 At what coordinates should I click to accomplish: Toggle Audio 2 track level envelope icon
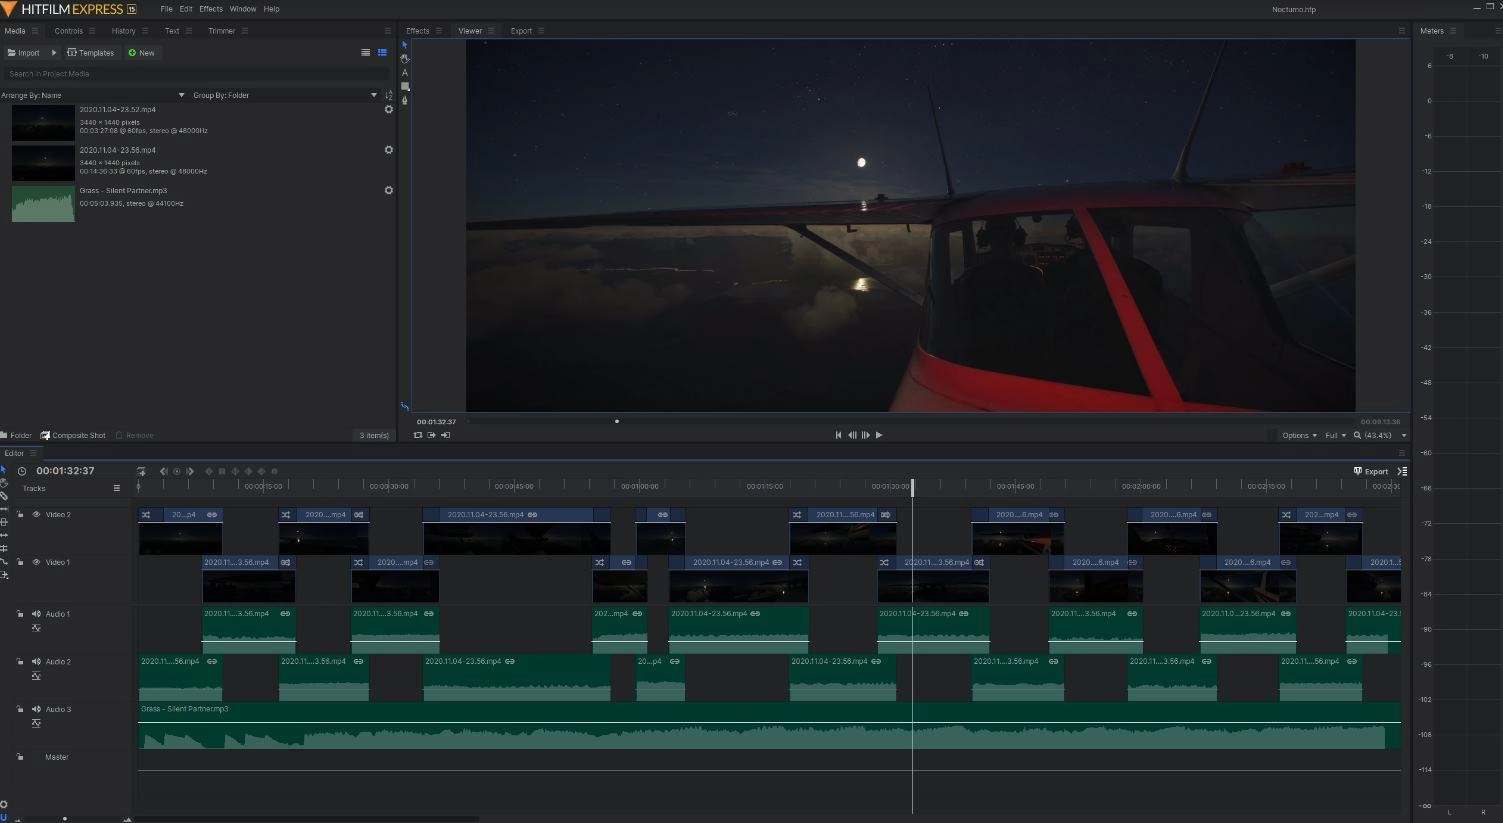coord(36,676)
